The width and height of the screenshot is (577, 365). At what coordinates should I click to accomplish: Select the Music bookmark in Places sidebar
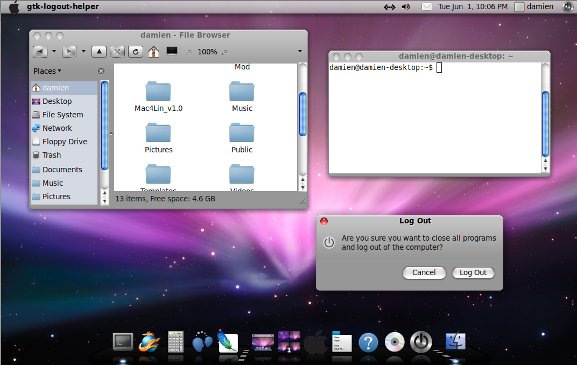64,183
